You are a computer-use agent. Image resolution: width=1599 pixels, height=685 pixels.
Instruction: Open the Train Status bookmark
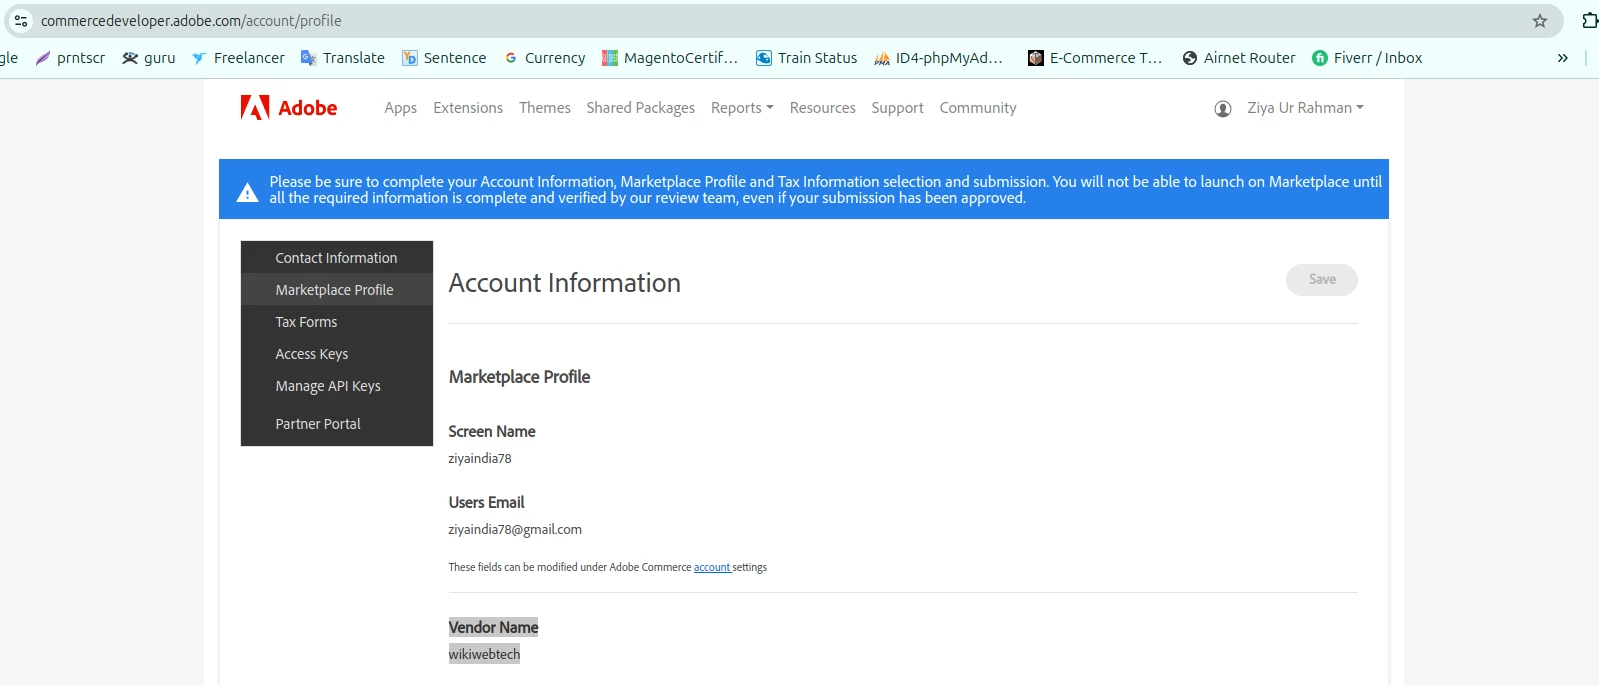click(807, 58)
